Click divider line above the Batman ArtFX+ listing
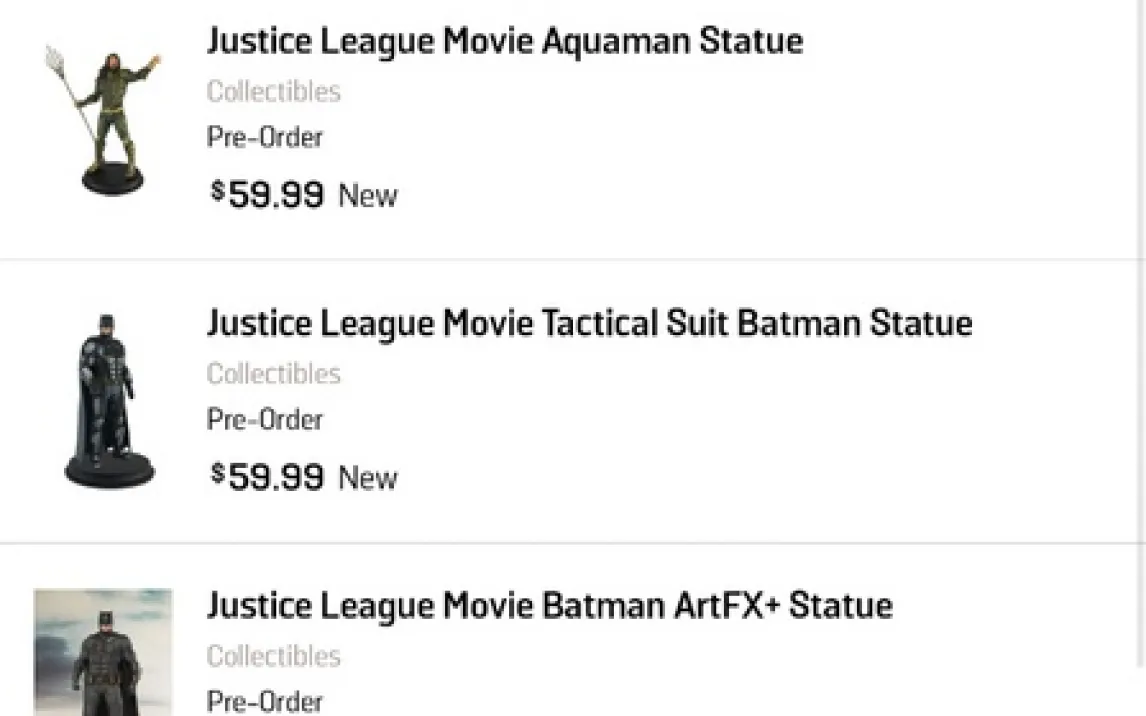 tap(573, 543)
